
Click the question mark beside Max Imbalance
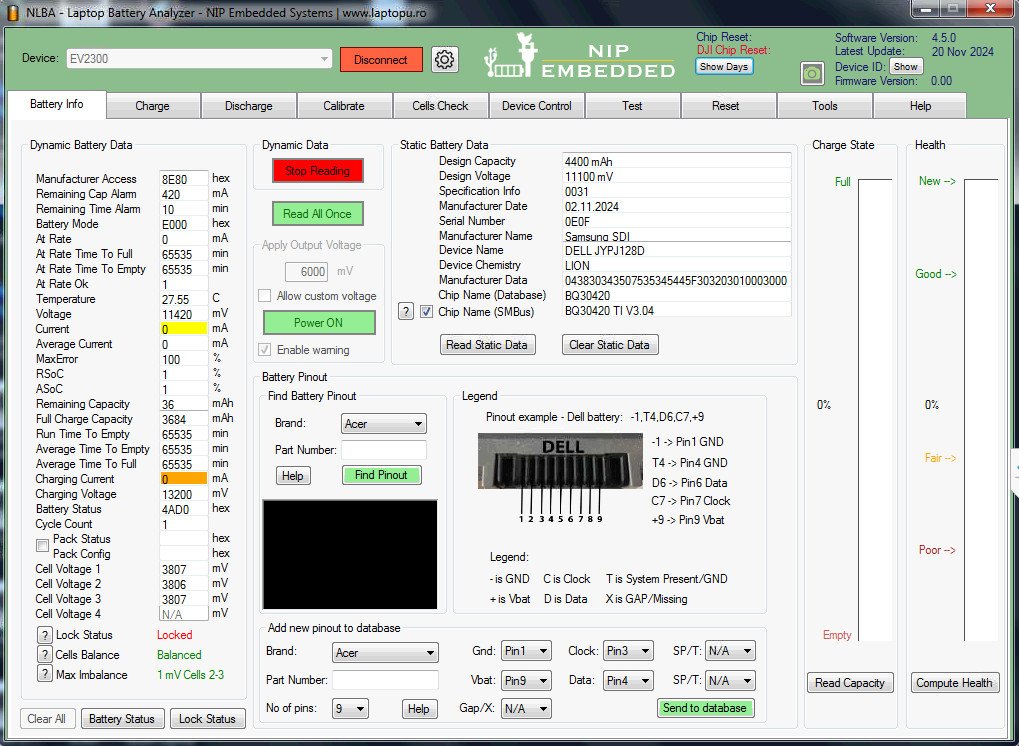coord(44,674)
